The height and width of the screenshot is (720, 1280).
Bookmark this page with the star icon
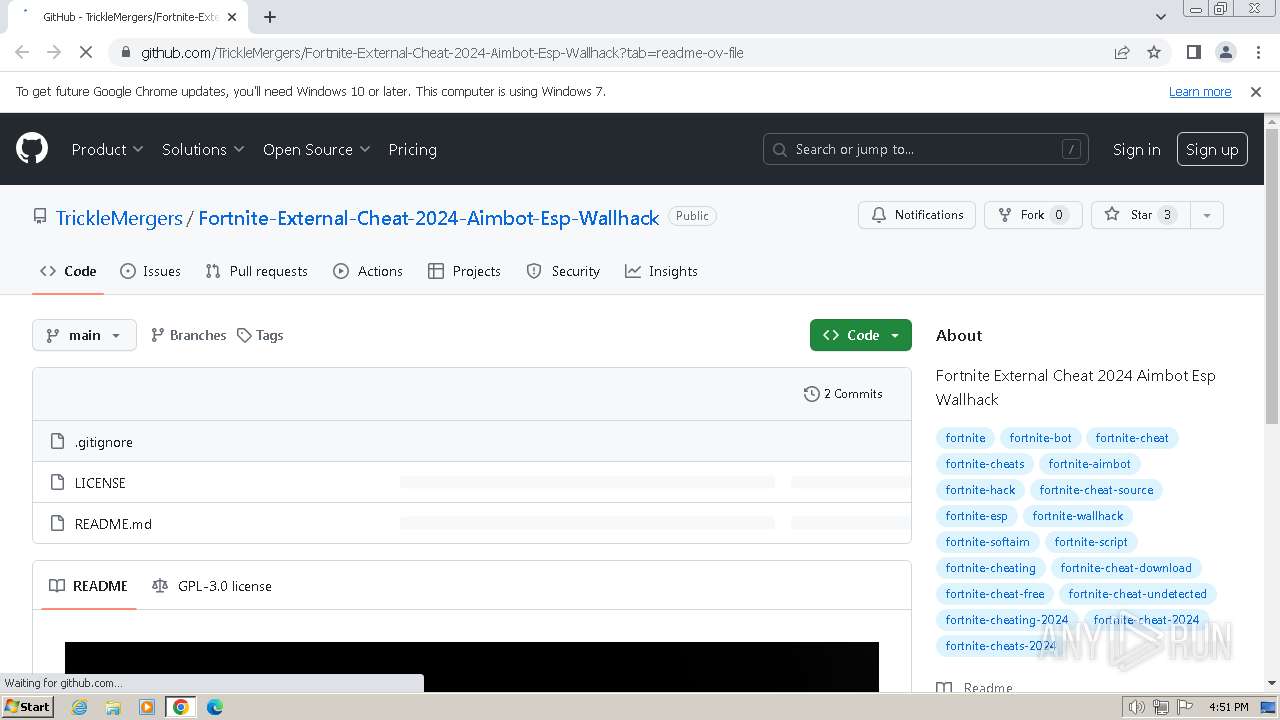tap(1154, 52)
